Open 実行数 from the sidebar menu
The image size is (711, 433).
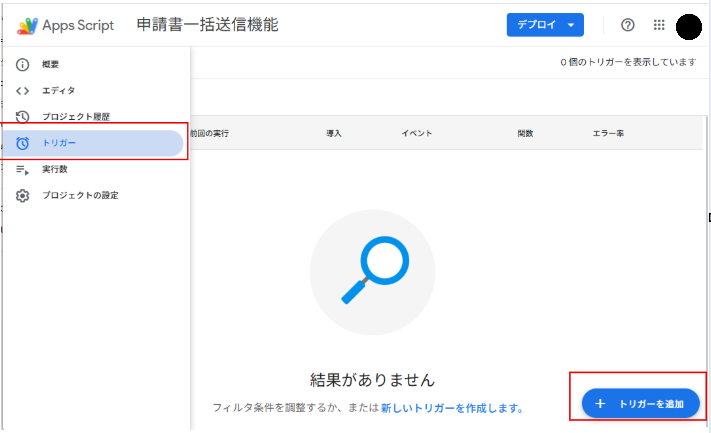tap(55, 169)
